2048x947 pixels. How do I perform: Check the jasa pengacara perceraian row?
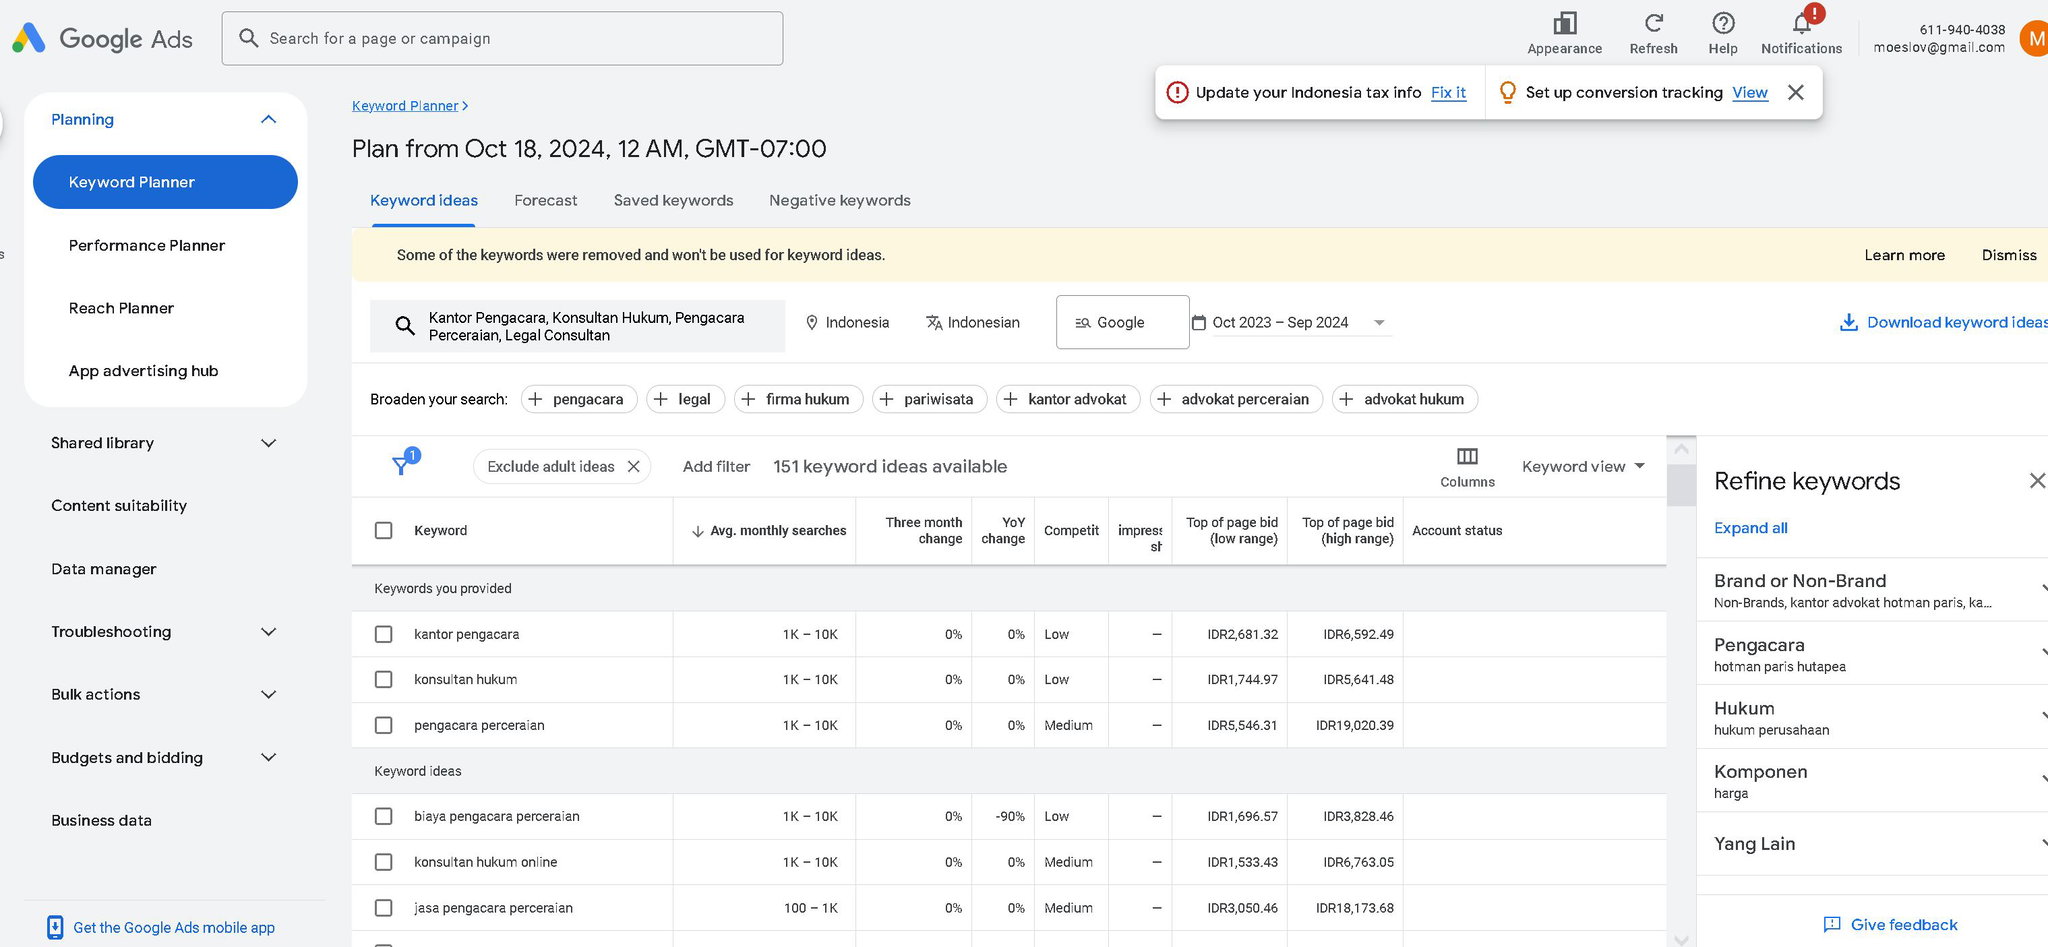(383, 908)
